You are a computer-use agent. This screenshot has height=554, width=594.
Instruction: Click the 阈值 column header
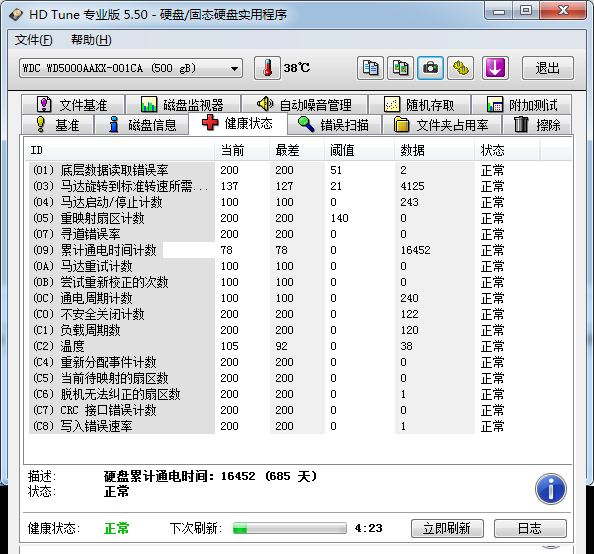(359, 150)
